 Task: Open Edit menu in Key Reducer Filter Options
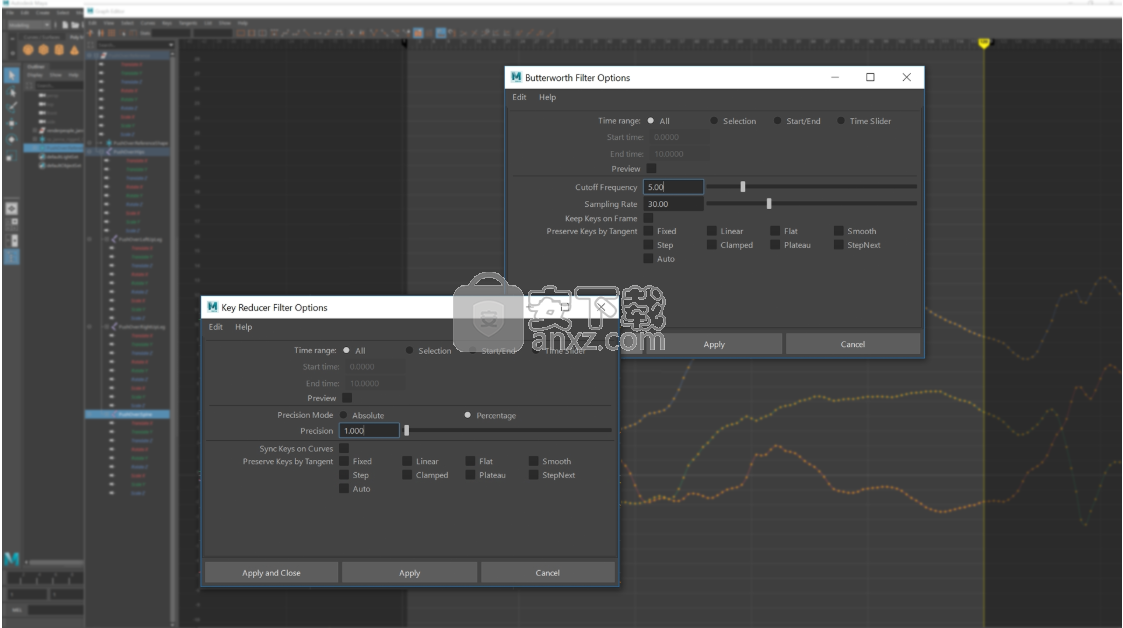click(x=216, y=327)
